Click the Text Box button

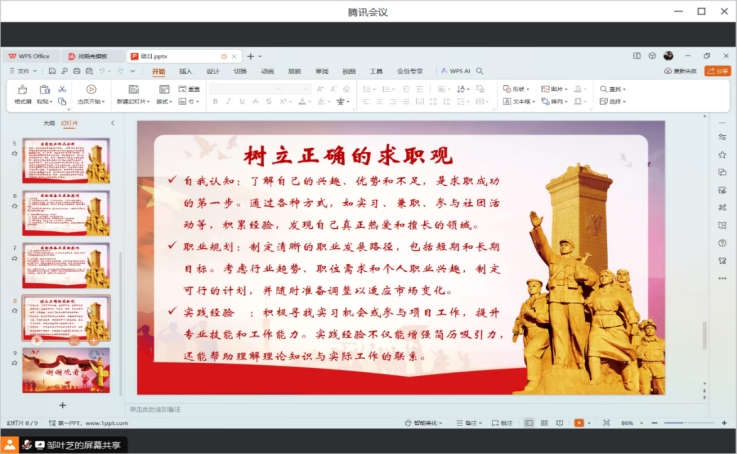[x=518, y=101]
